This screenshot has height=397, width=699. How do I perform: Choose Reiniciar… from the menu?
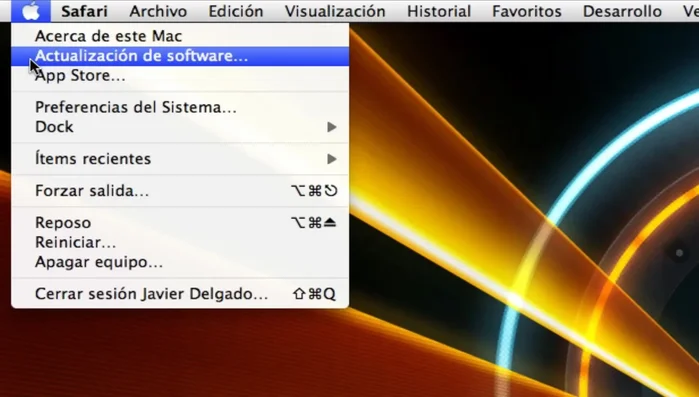pyautogui.click(x=180, y=242)
